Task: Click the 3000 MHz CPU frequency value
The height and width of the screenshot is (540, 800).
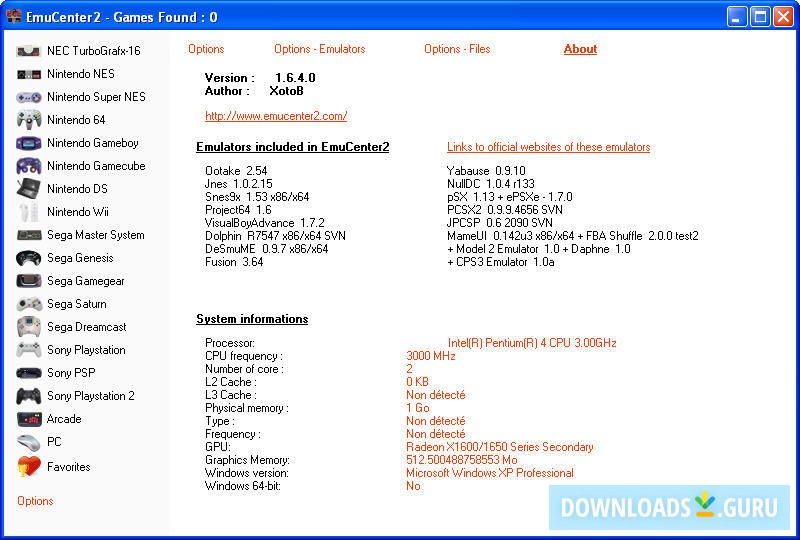Action: tap(431, 356)
